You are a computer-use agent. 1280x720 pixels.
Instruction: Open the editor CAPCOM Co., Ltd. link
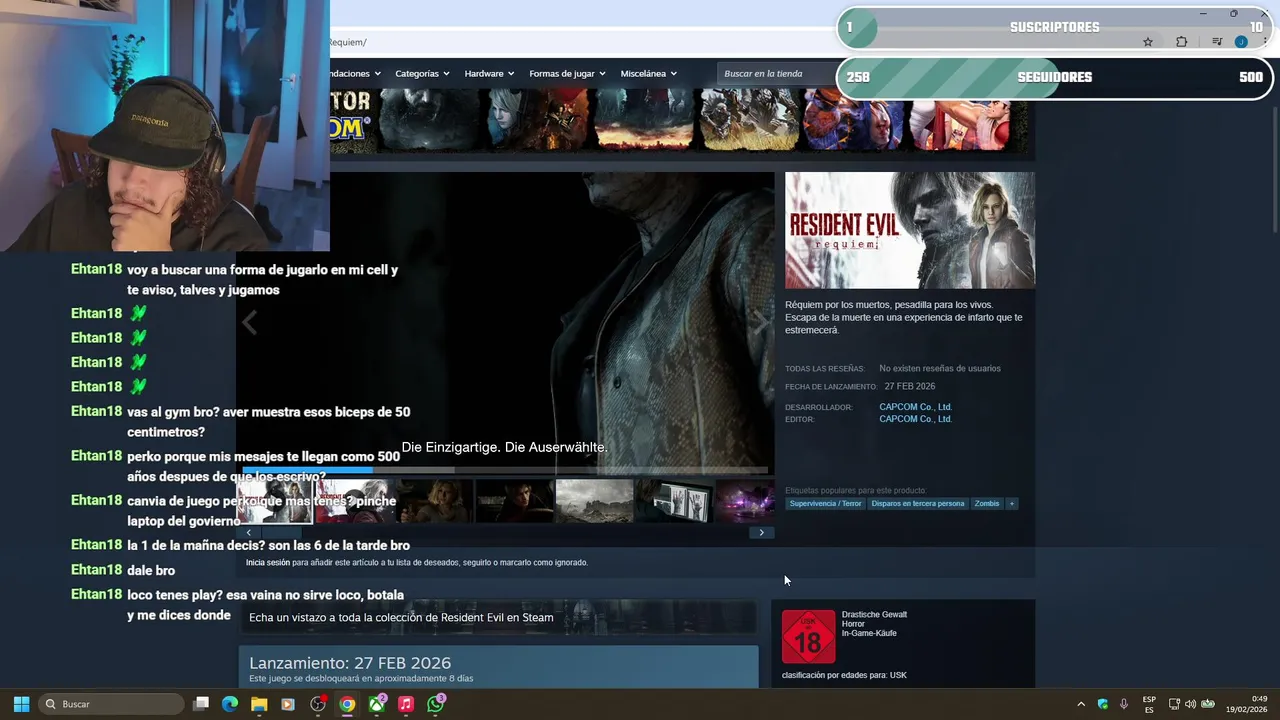coord(915,419)
